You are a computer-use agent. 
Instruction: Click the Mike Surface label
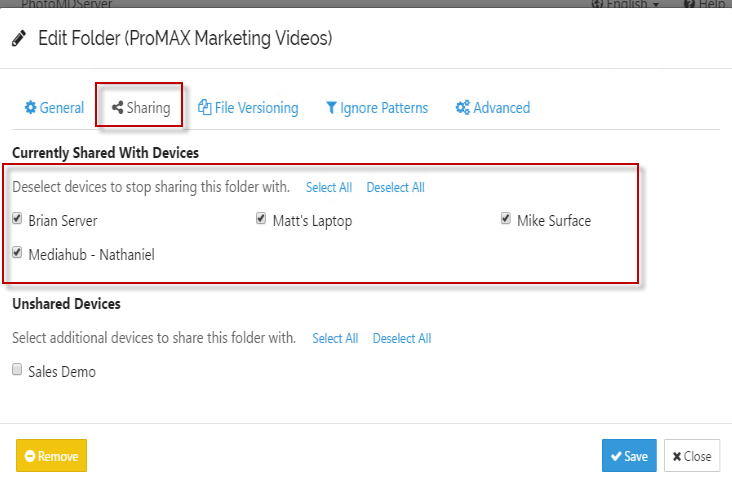pyautogui.click(x=554, y=220)
